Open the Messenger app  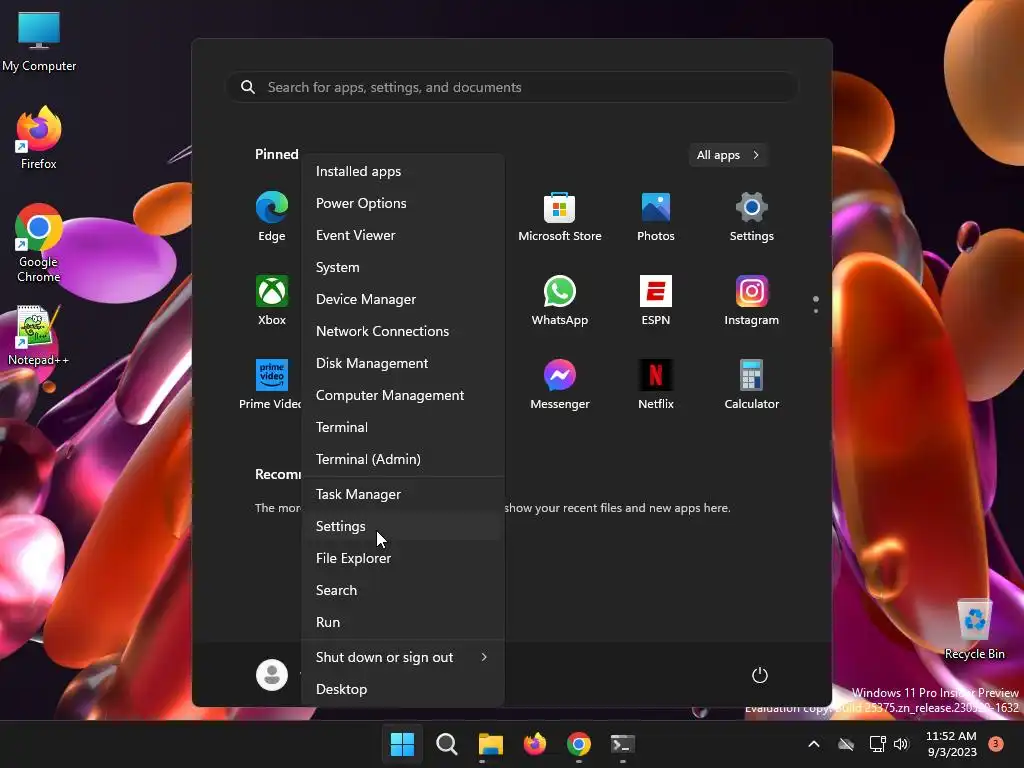click(560, 385)
